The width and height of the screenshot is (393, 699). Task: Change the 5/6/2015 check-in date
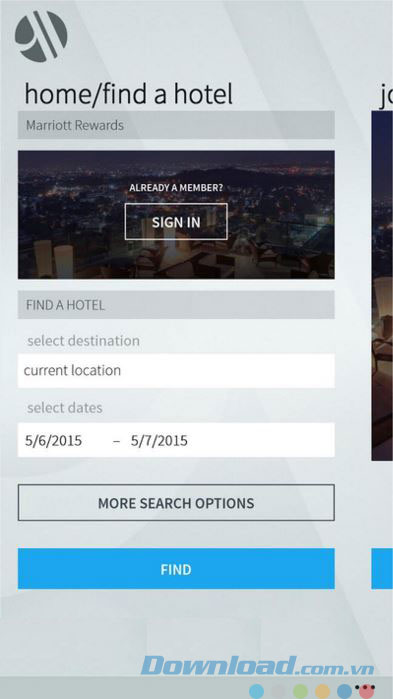(53, 441)
